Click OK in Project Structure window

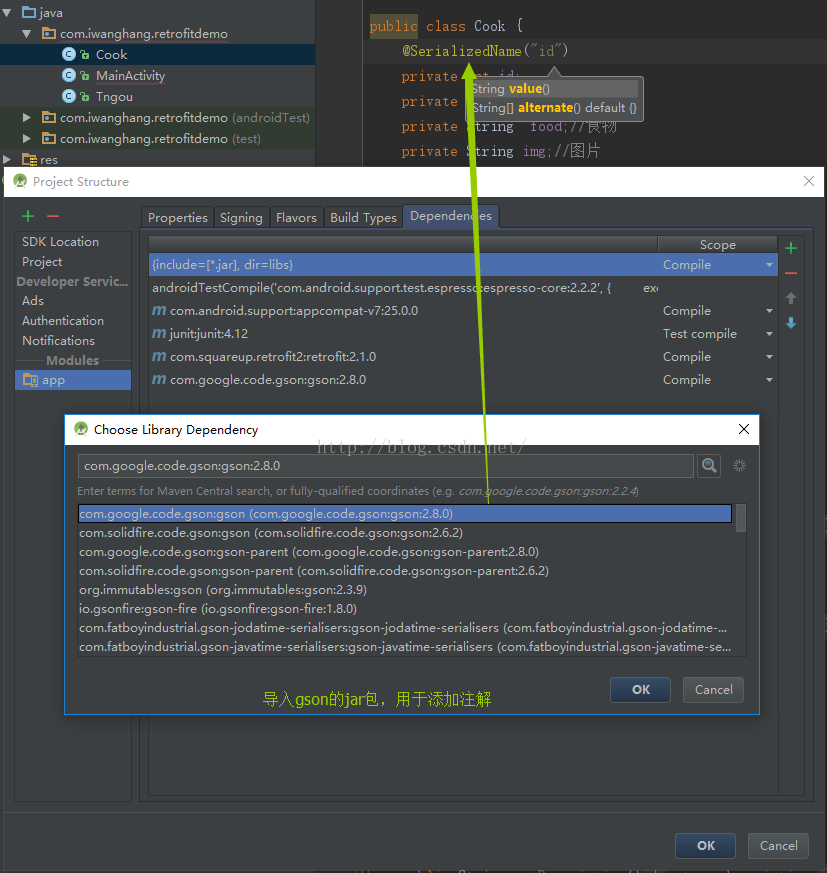pos(706,846)
